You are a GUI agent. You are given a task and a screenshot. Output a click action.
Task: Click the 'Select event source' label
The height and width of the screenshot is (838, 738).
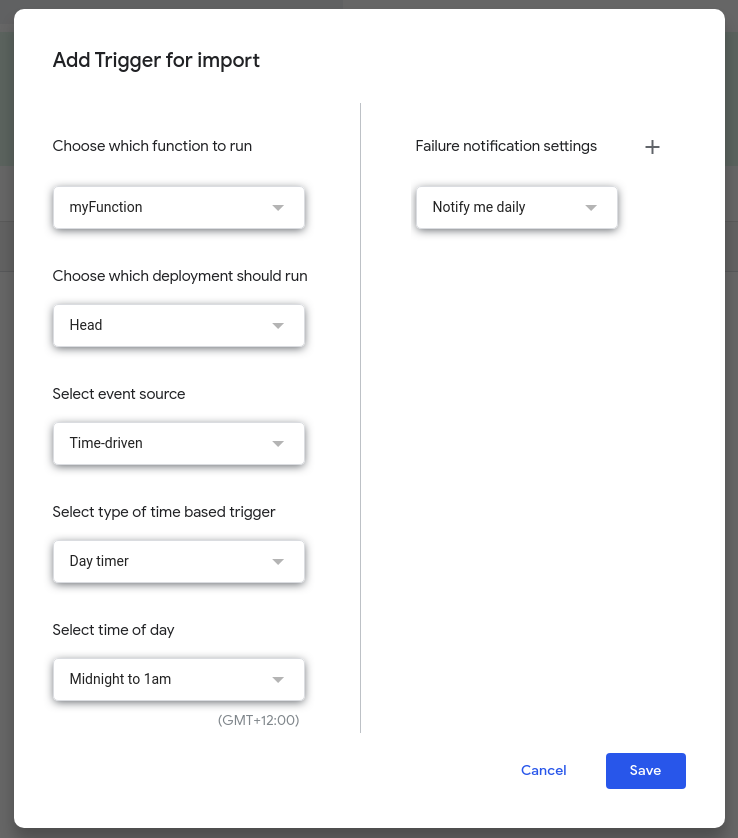[x=119, y=394]
